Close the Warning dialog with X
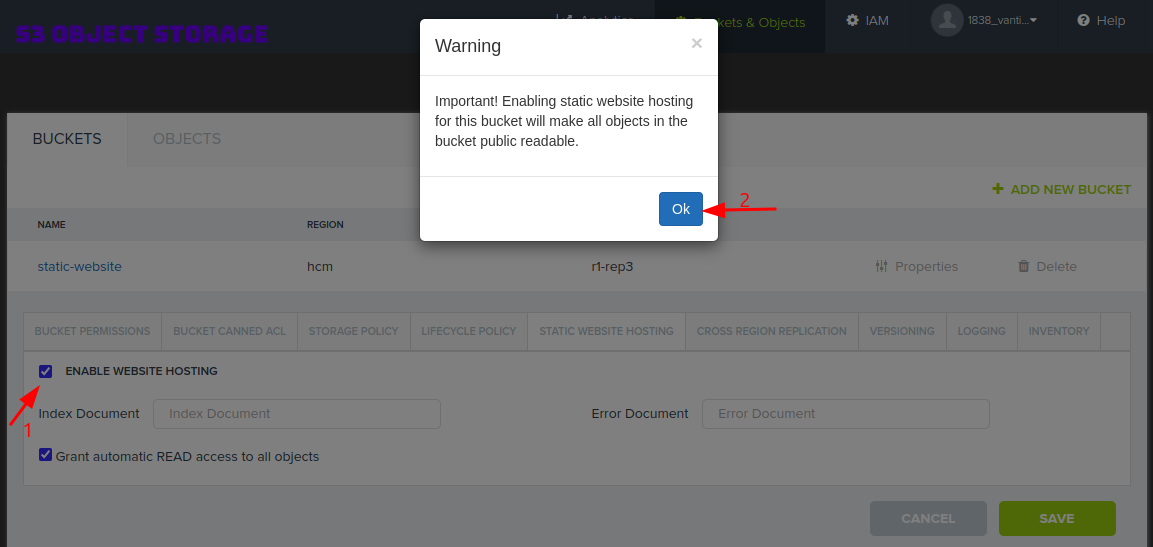 [696, 43]
